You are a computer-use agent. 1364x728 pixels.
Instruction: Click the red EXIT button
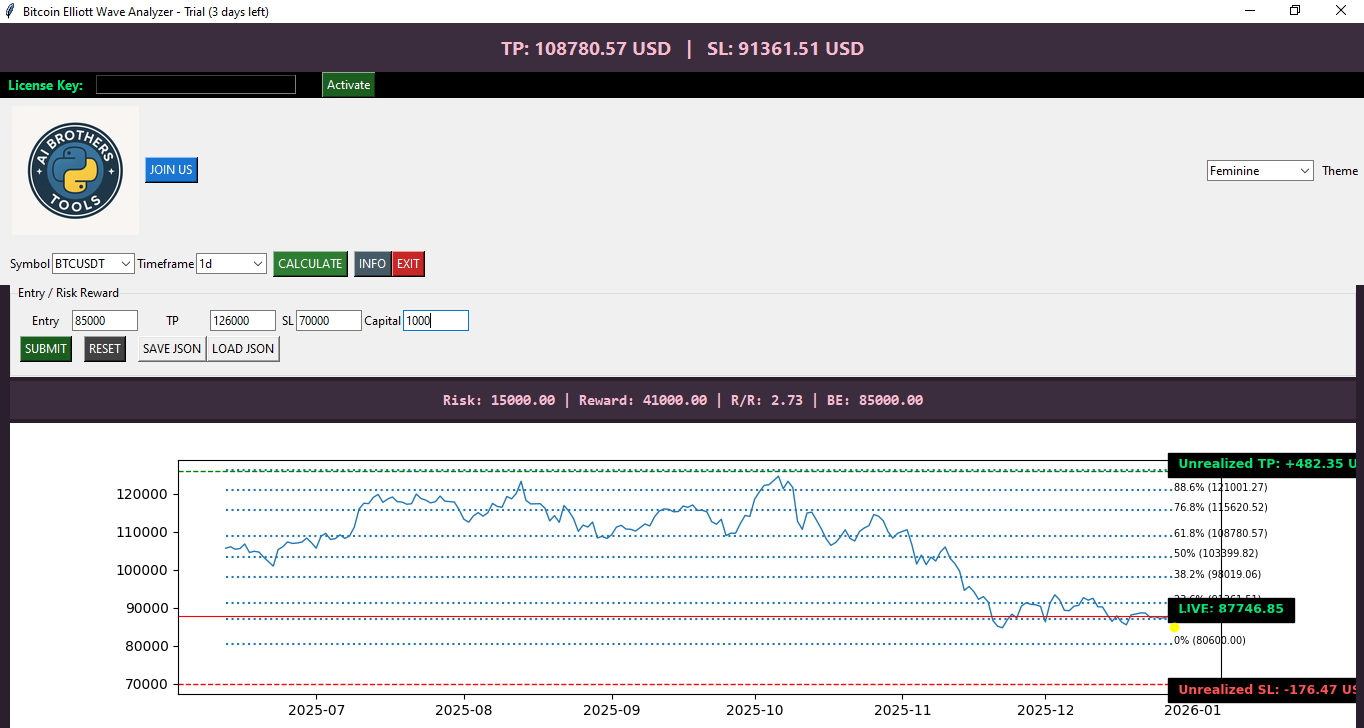[408, 264]
